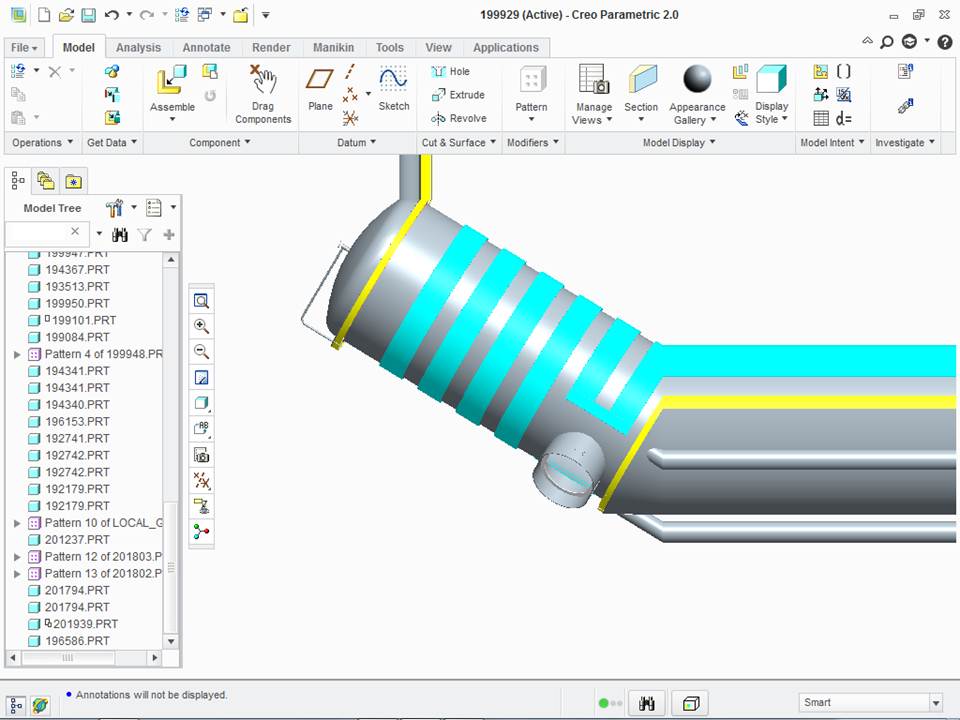Screen dimensions: 960x720
Task: Click the Repaint icon in graphics toolbar
Action: click(x=201, y=377)
